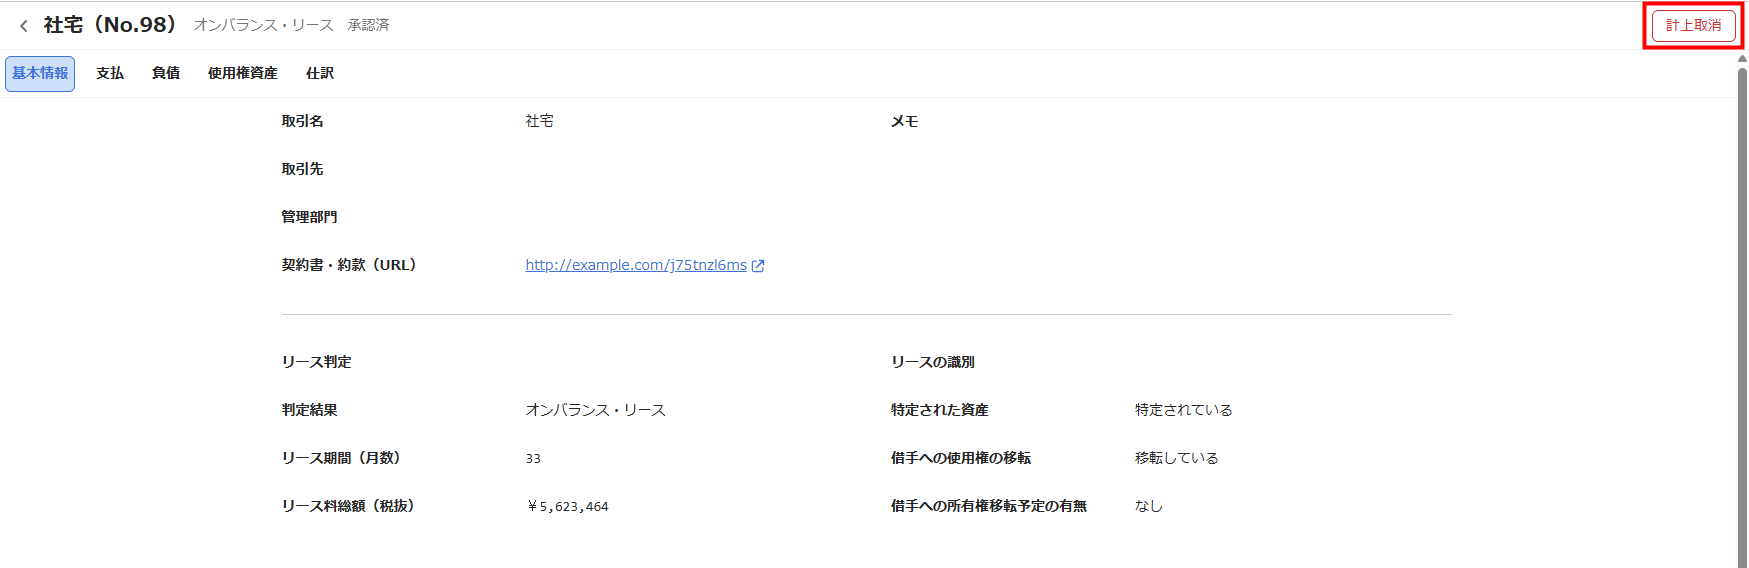Click the lease period value 33
This screenshot has width=1749, height=568.
coord(533,459)
